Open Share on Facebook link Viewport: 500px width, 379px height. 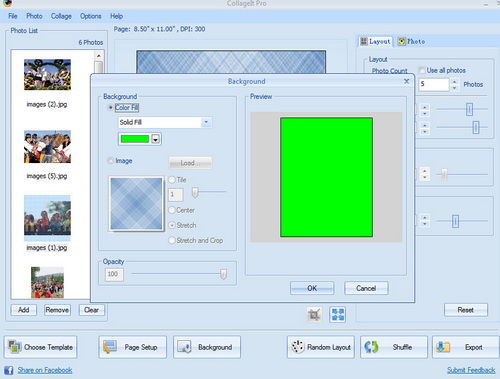45,370
